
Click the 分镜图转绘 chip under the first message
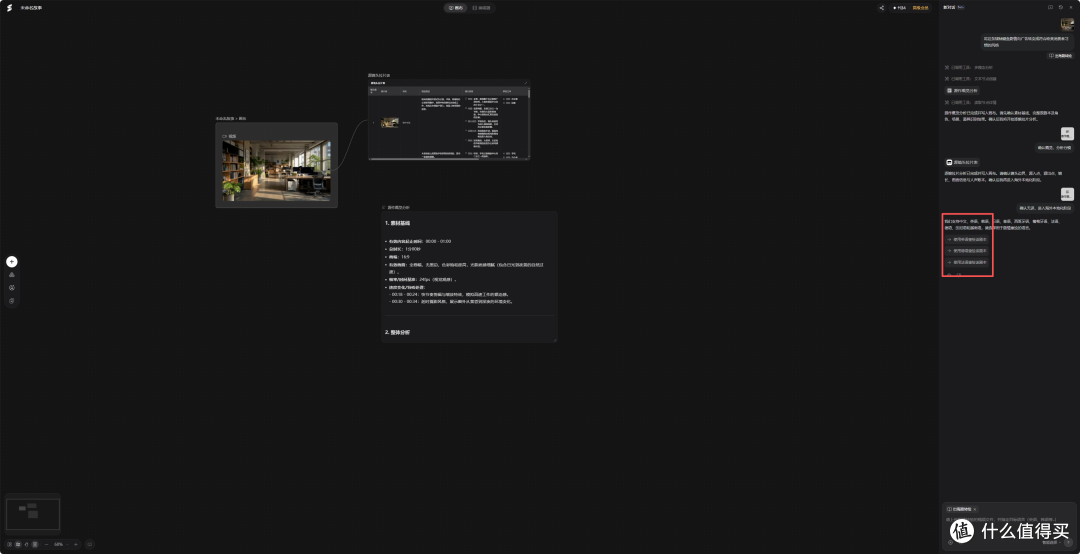coord(1060,55)
